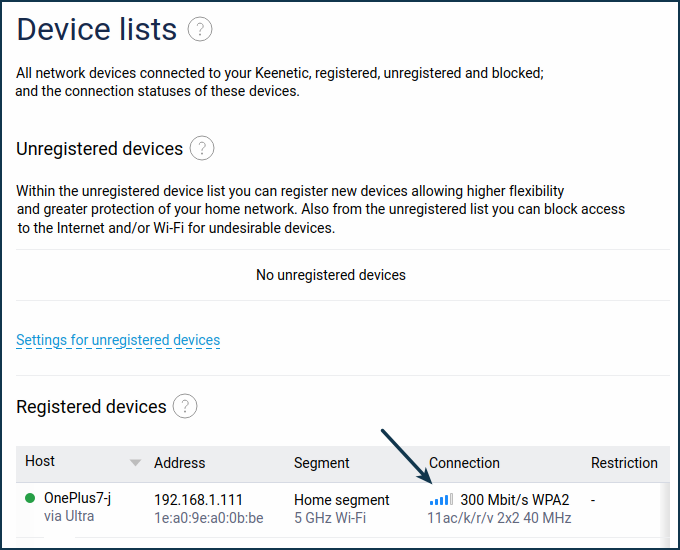The image size is (680, 550).
Task: Click 'Home segment' cell
Action: point(342,500)
